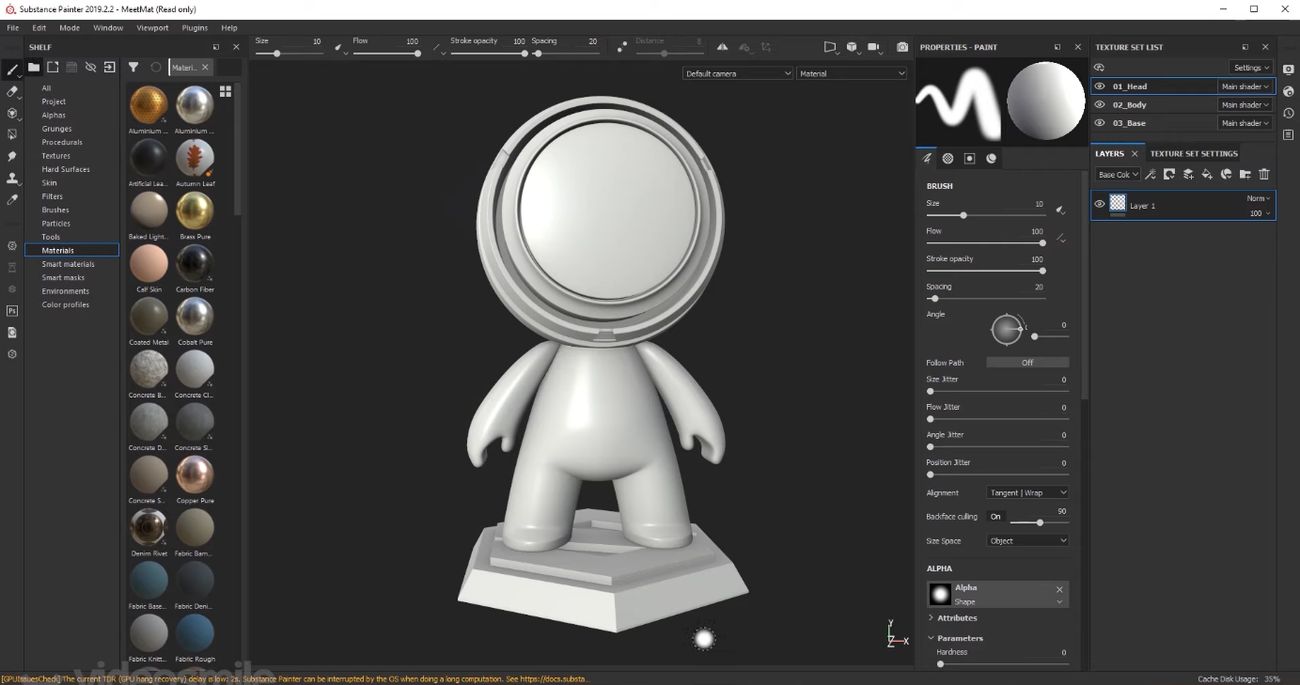1300x685 pixels.
Task: Click the shelf filter funnel icon
Action: tap(133, 67)
